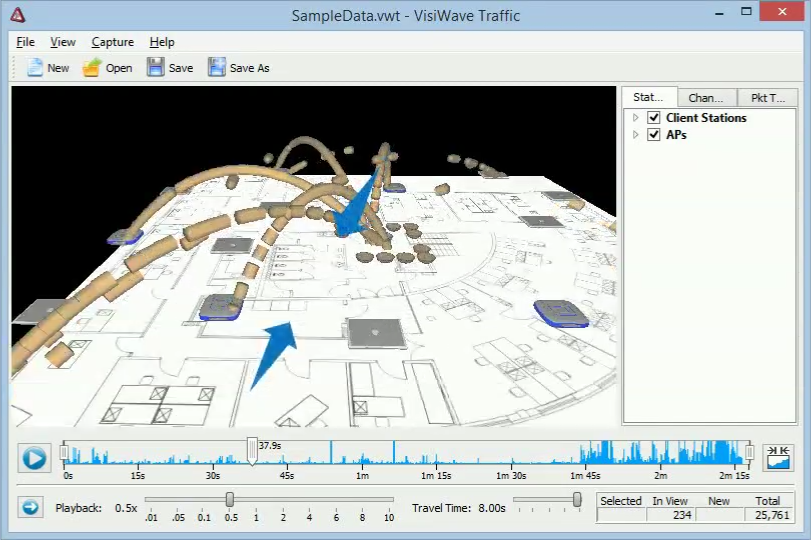Image resolution: width=811 pixels, height=540 pixels.
Task: Open the View menu
Action: [63, 42]
